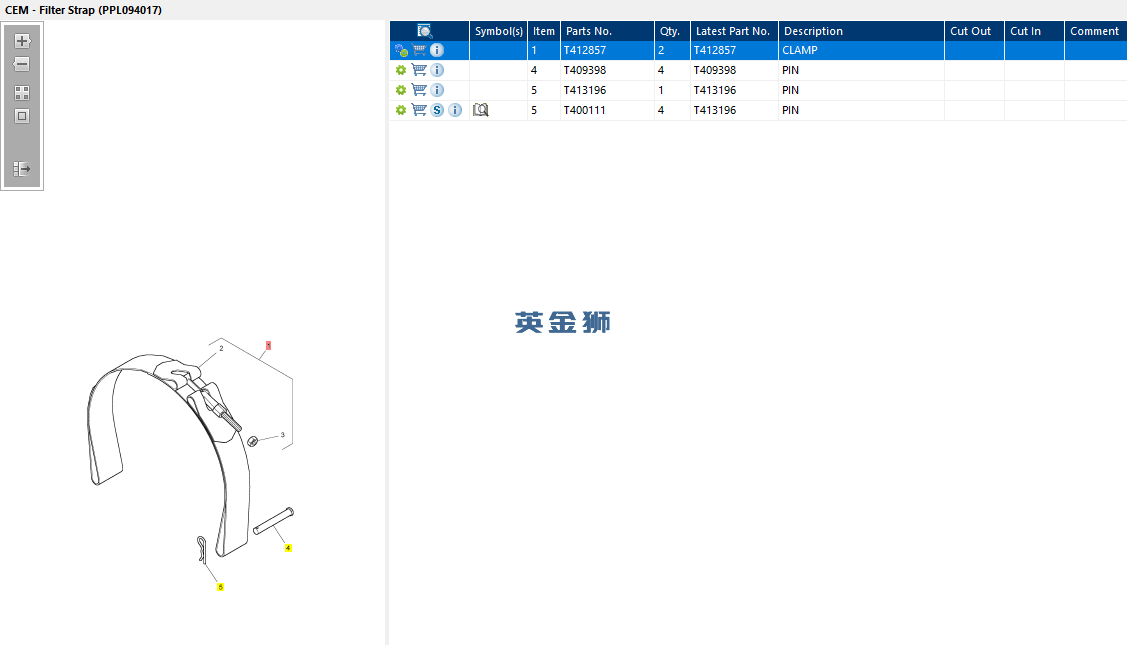Click quantity 1 in the T413196 row
This screenshot has height=645, width=1127.
(673, 91)
